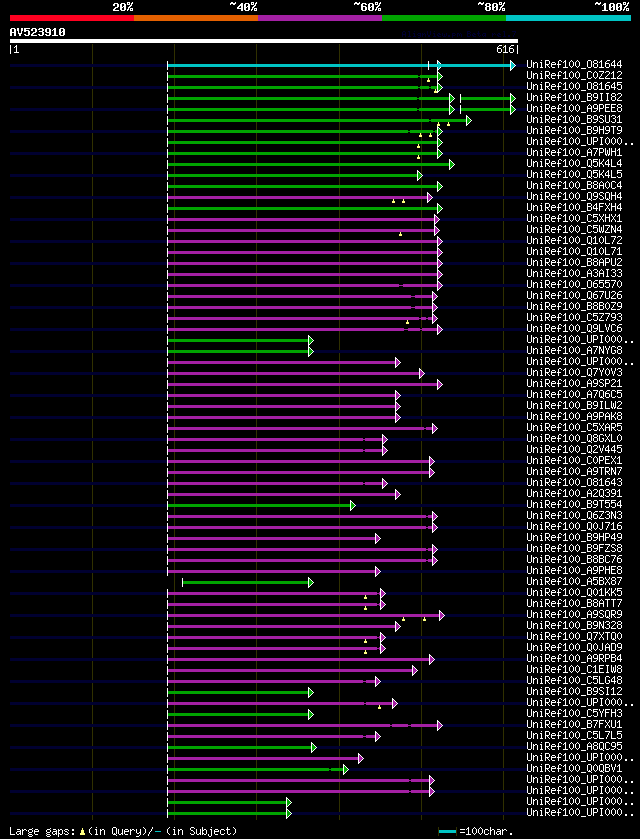
Task: Click the green ~80% legend color segment
Action: click(444, 18)
